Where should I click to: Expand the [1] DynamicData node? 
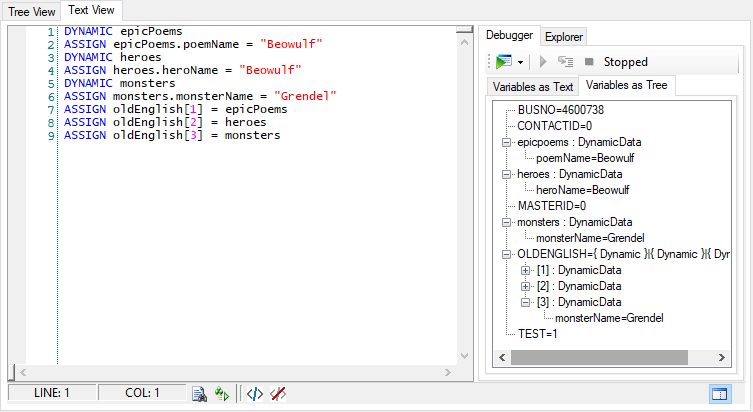(527, 270)
